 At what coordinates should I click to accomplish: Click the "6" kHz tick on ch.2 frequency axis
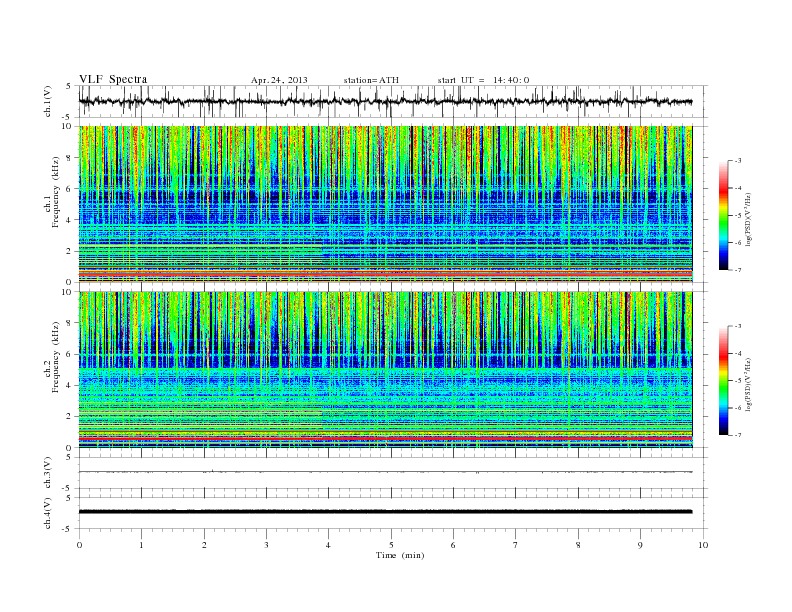tap(69, 354)
